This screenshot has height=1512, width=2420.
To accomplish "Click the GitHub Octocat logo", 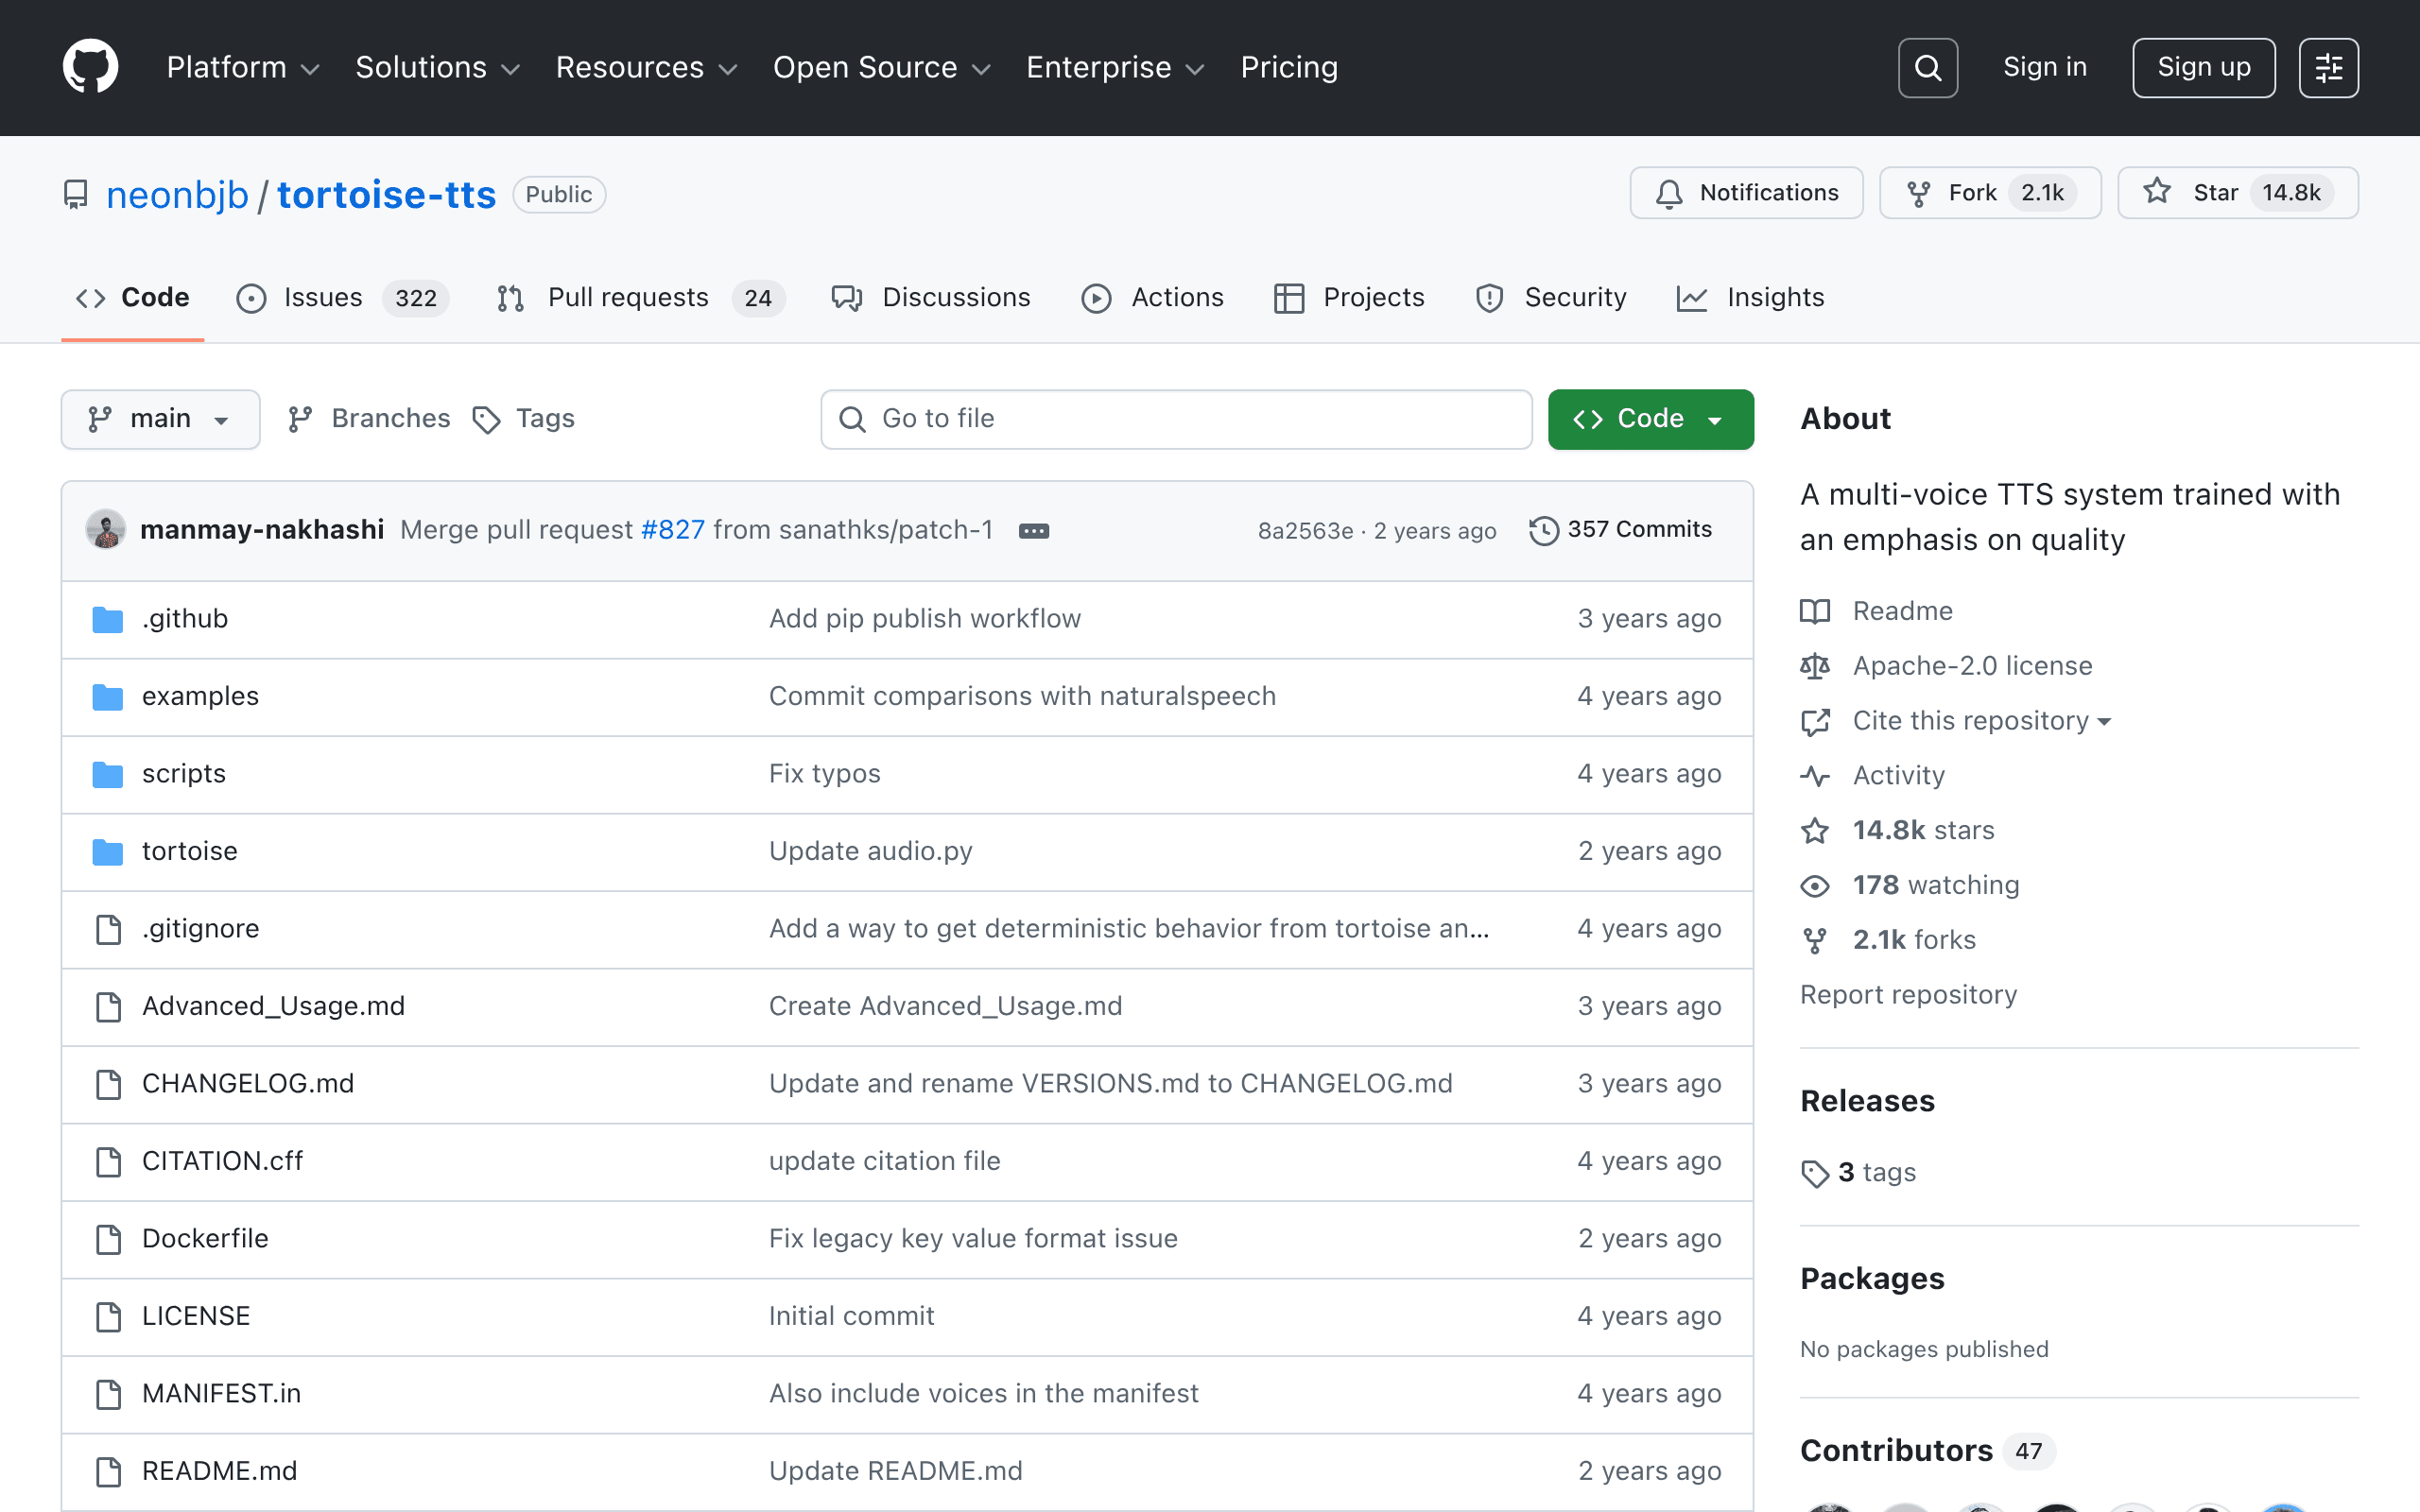I will (90, 67).
